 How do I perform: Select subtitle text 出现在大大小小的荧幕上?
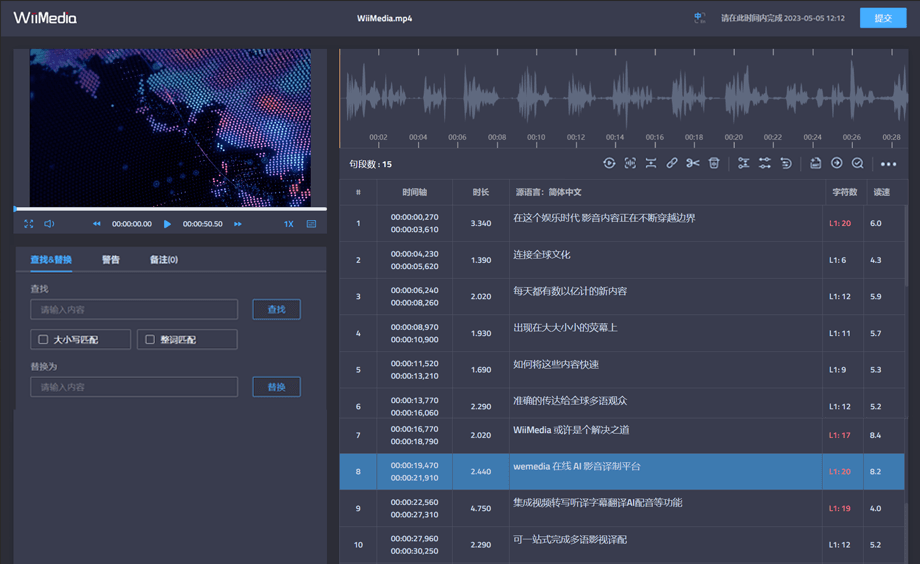(565, 327)
